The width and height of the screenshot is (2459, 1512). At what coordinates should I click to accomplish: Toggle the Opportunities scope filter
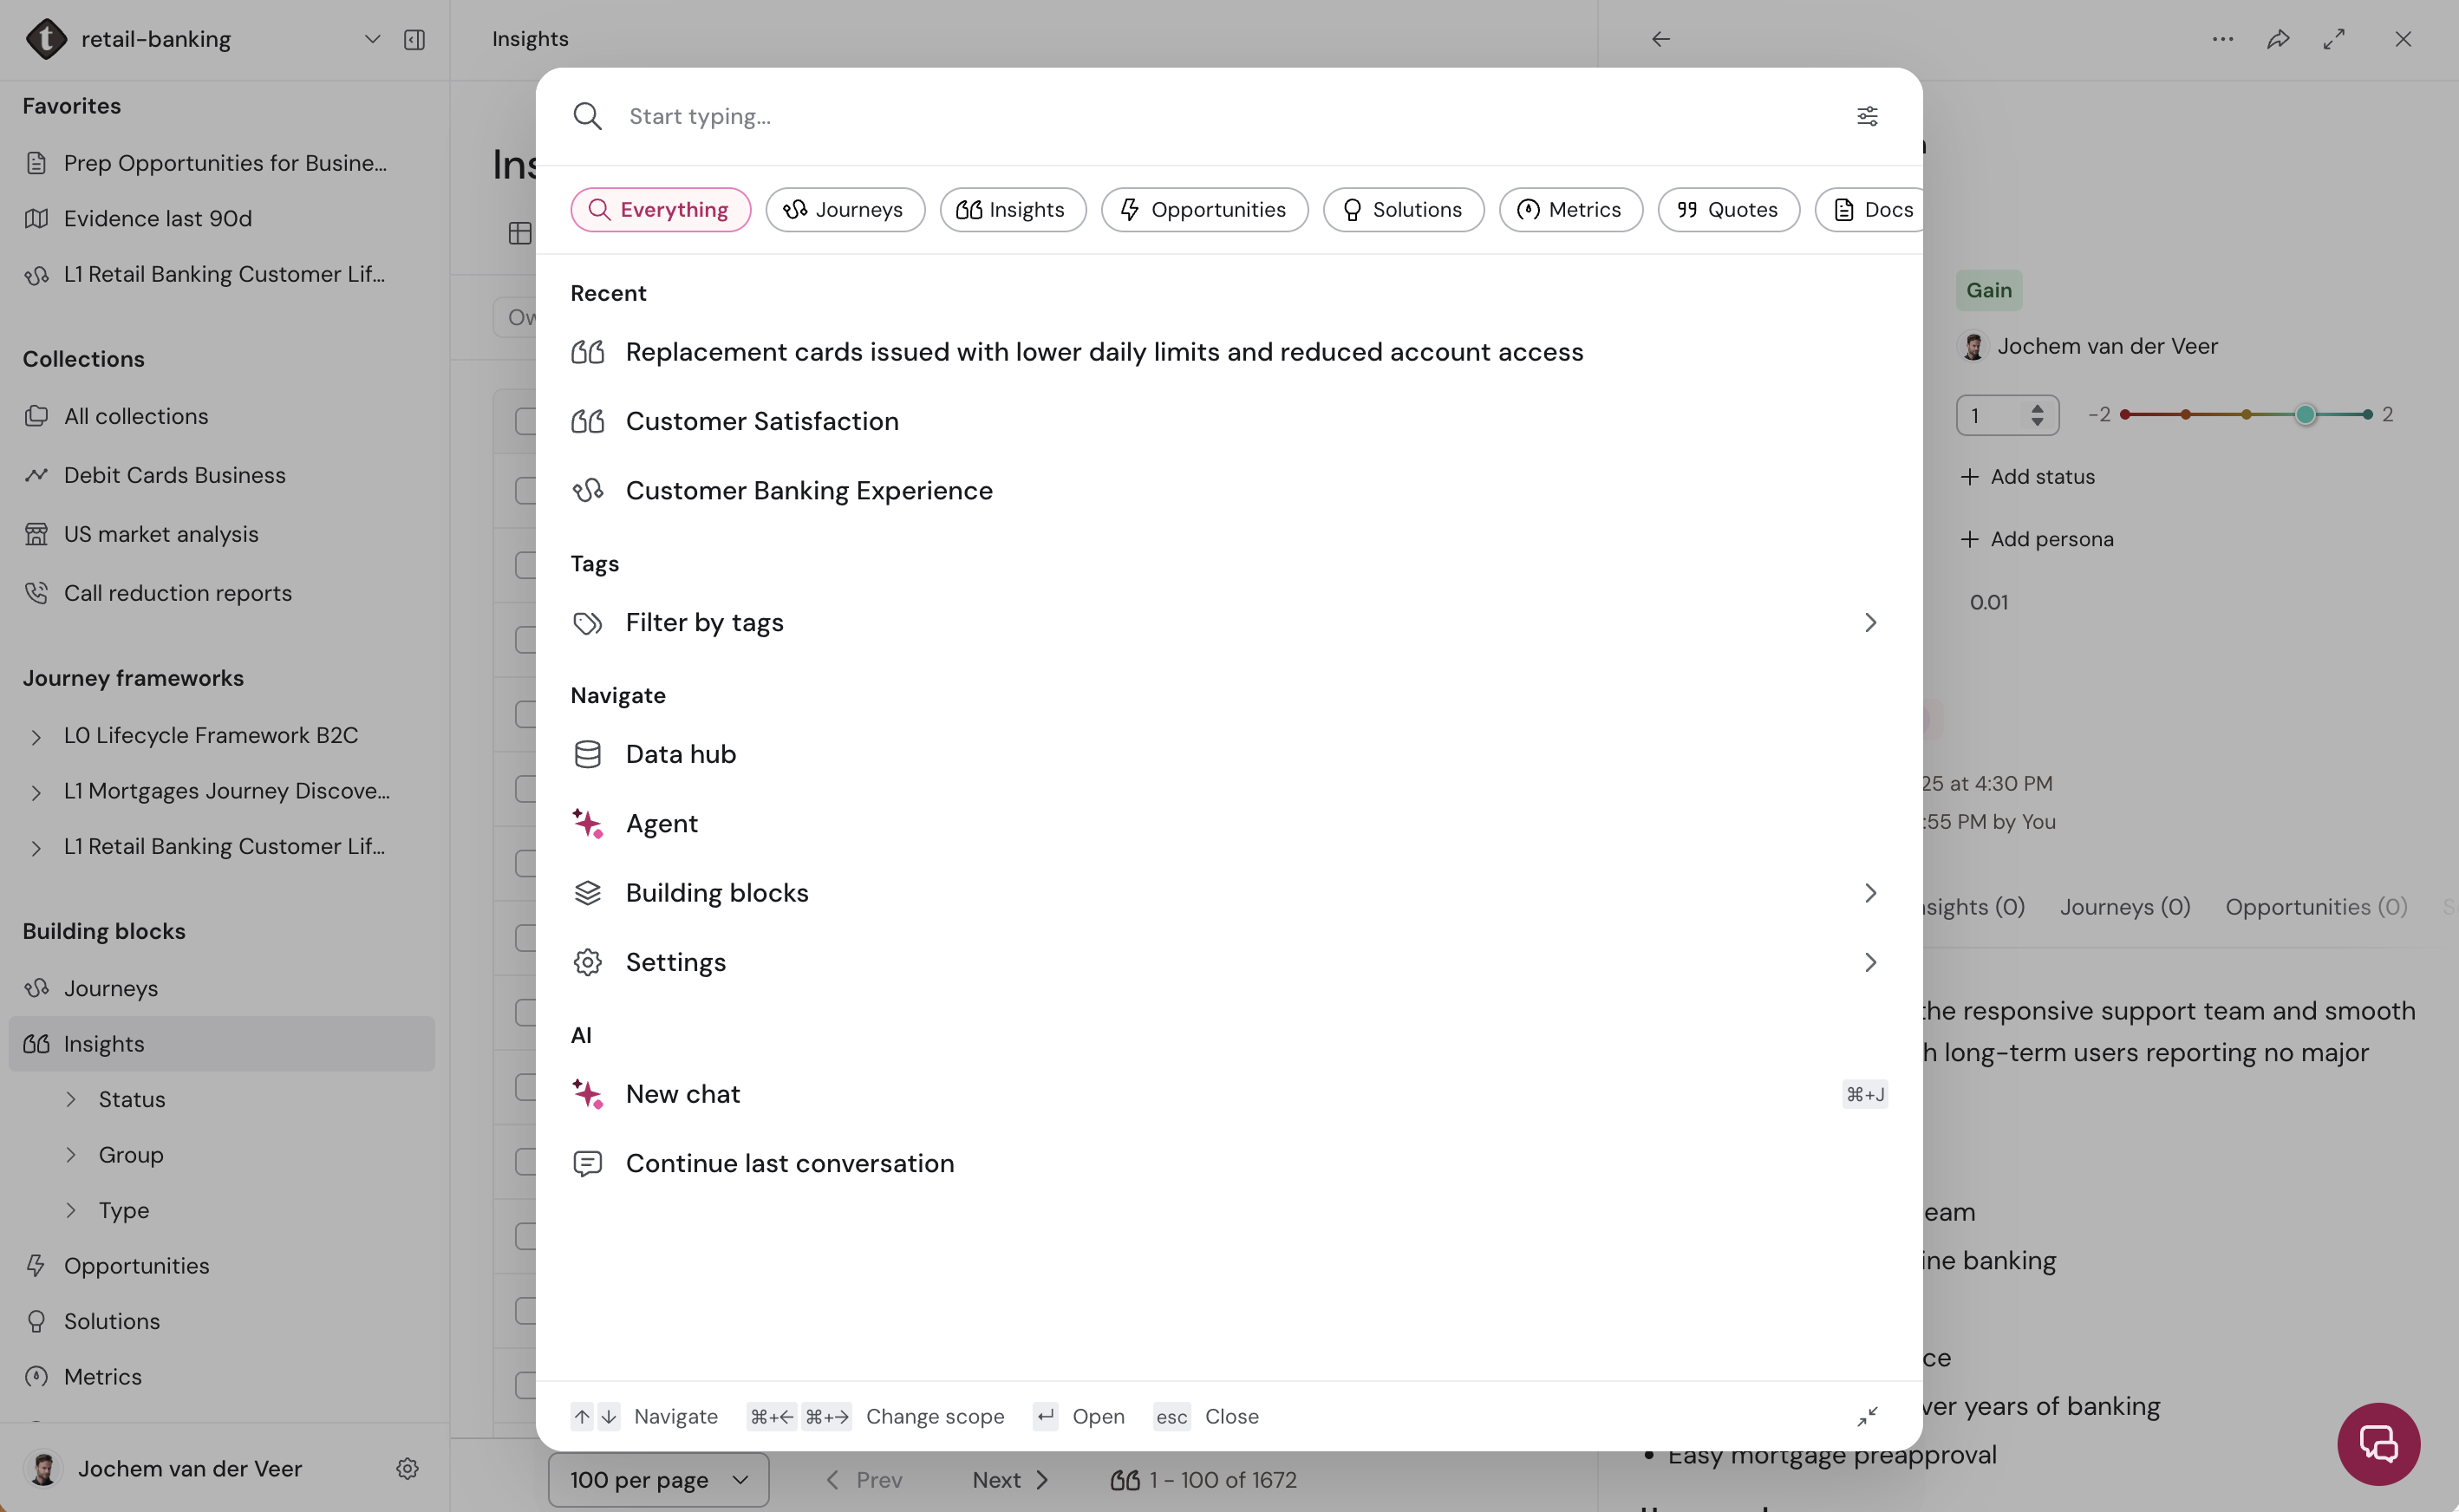pos(1204,209)
